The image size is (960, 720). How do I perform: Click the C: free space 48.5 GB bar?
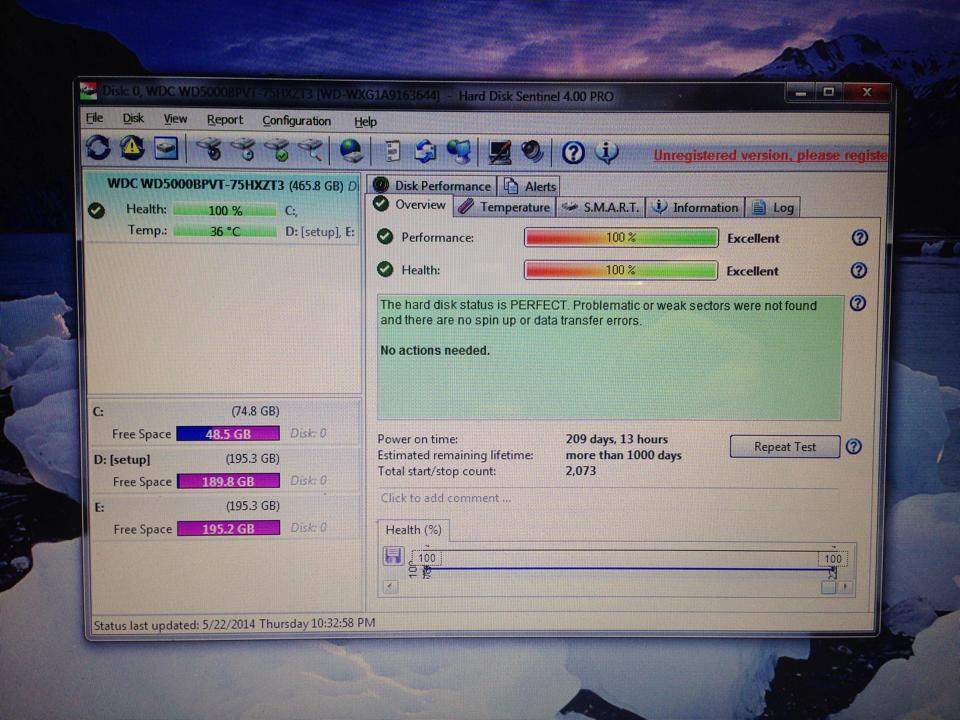(228, 433)
